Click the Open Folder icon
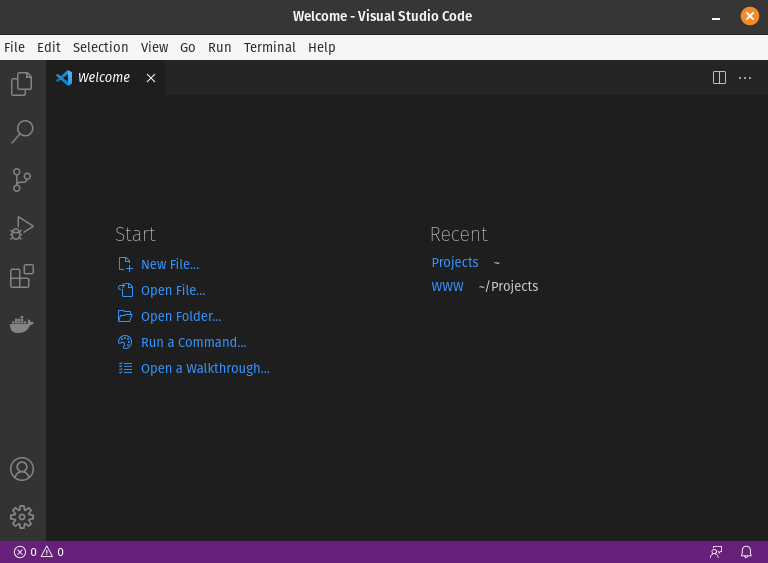This screenshot has width=768, height=563. click(x=125, y=316)
